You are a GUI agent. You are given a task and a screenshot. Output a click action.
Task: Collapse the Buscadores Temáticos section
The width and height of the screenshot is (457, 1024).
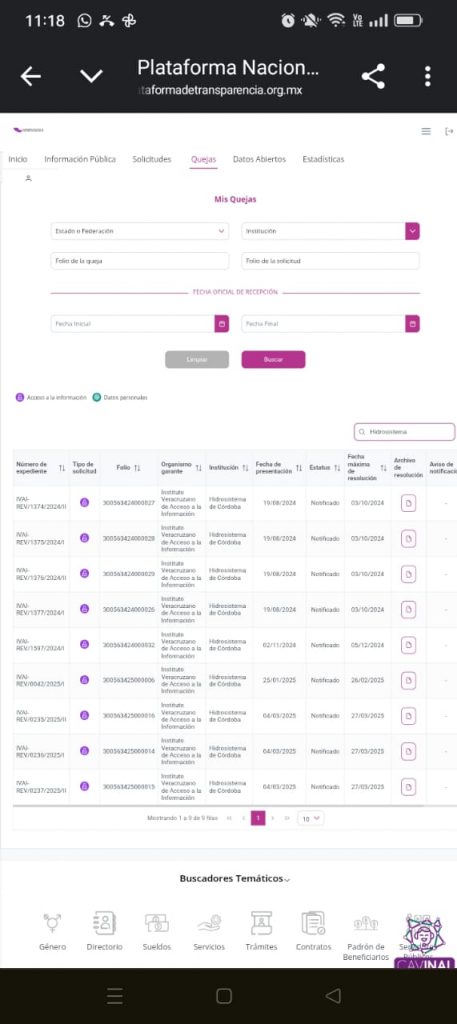[234, 879]
